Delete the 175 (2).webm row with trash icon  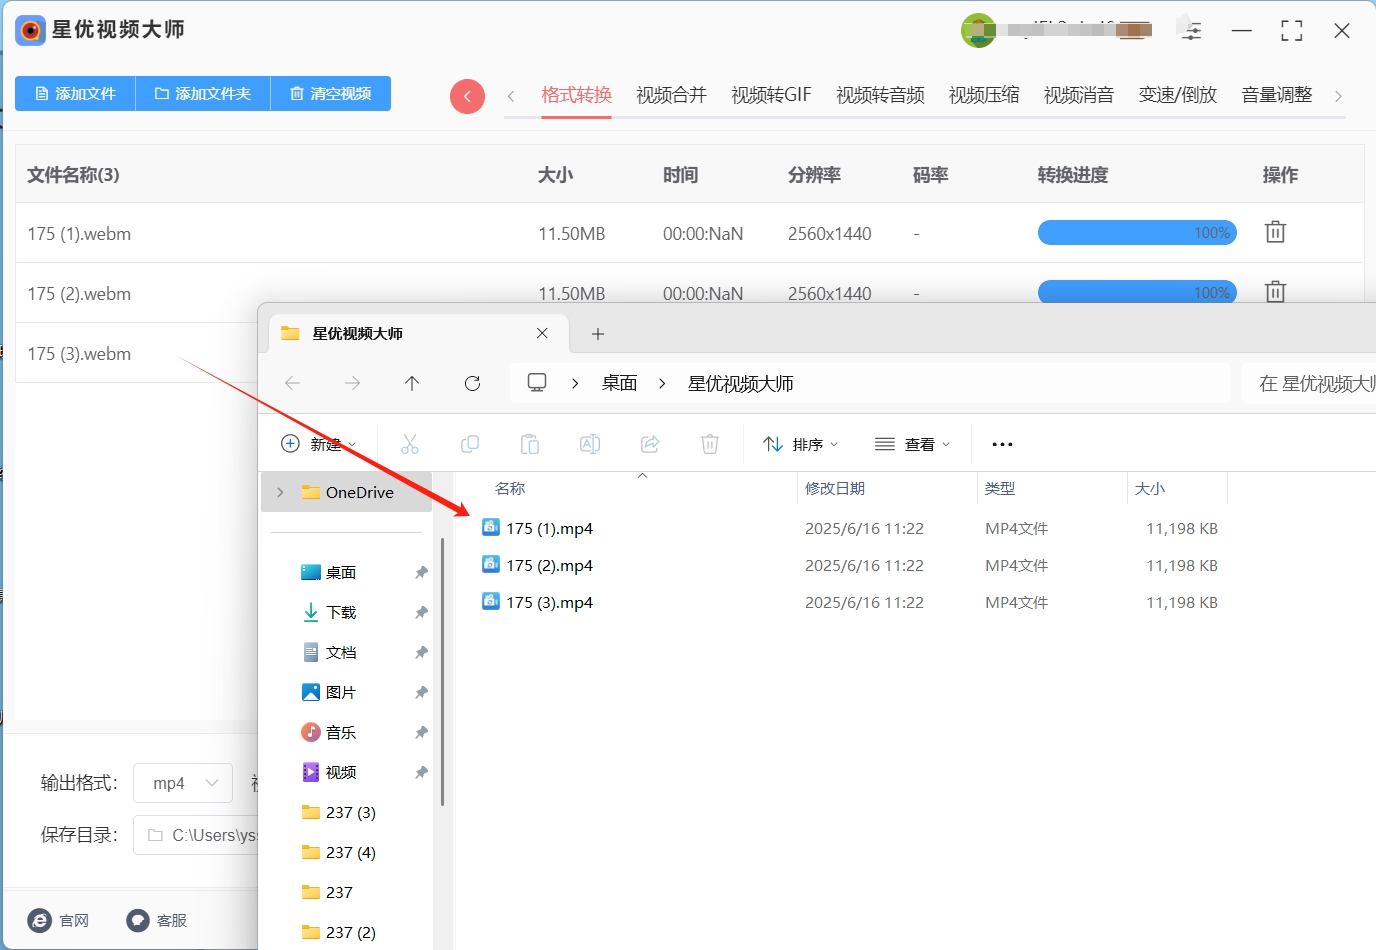(1275, 292)
